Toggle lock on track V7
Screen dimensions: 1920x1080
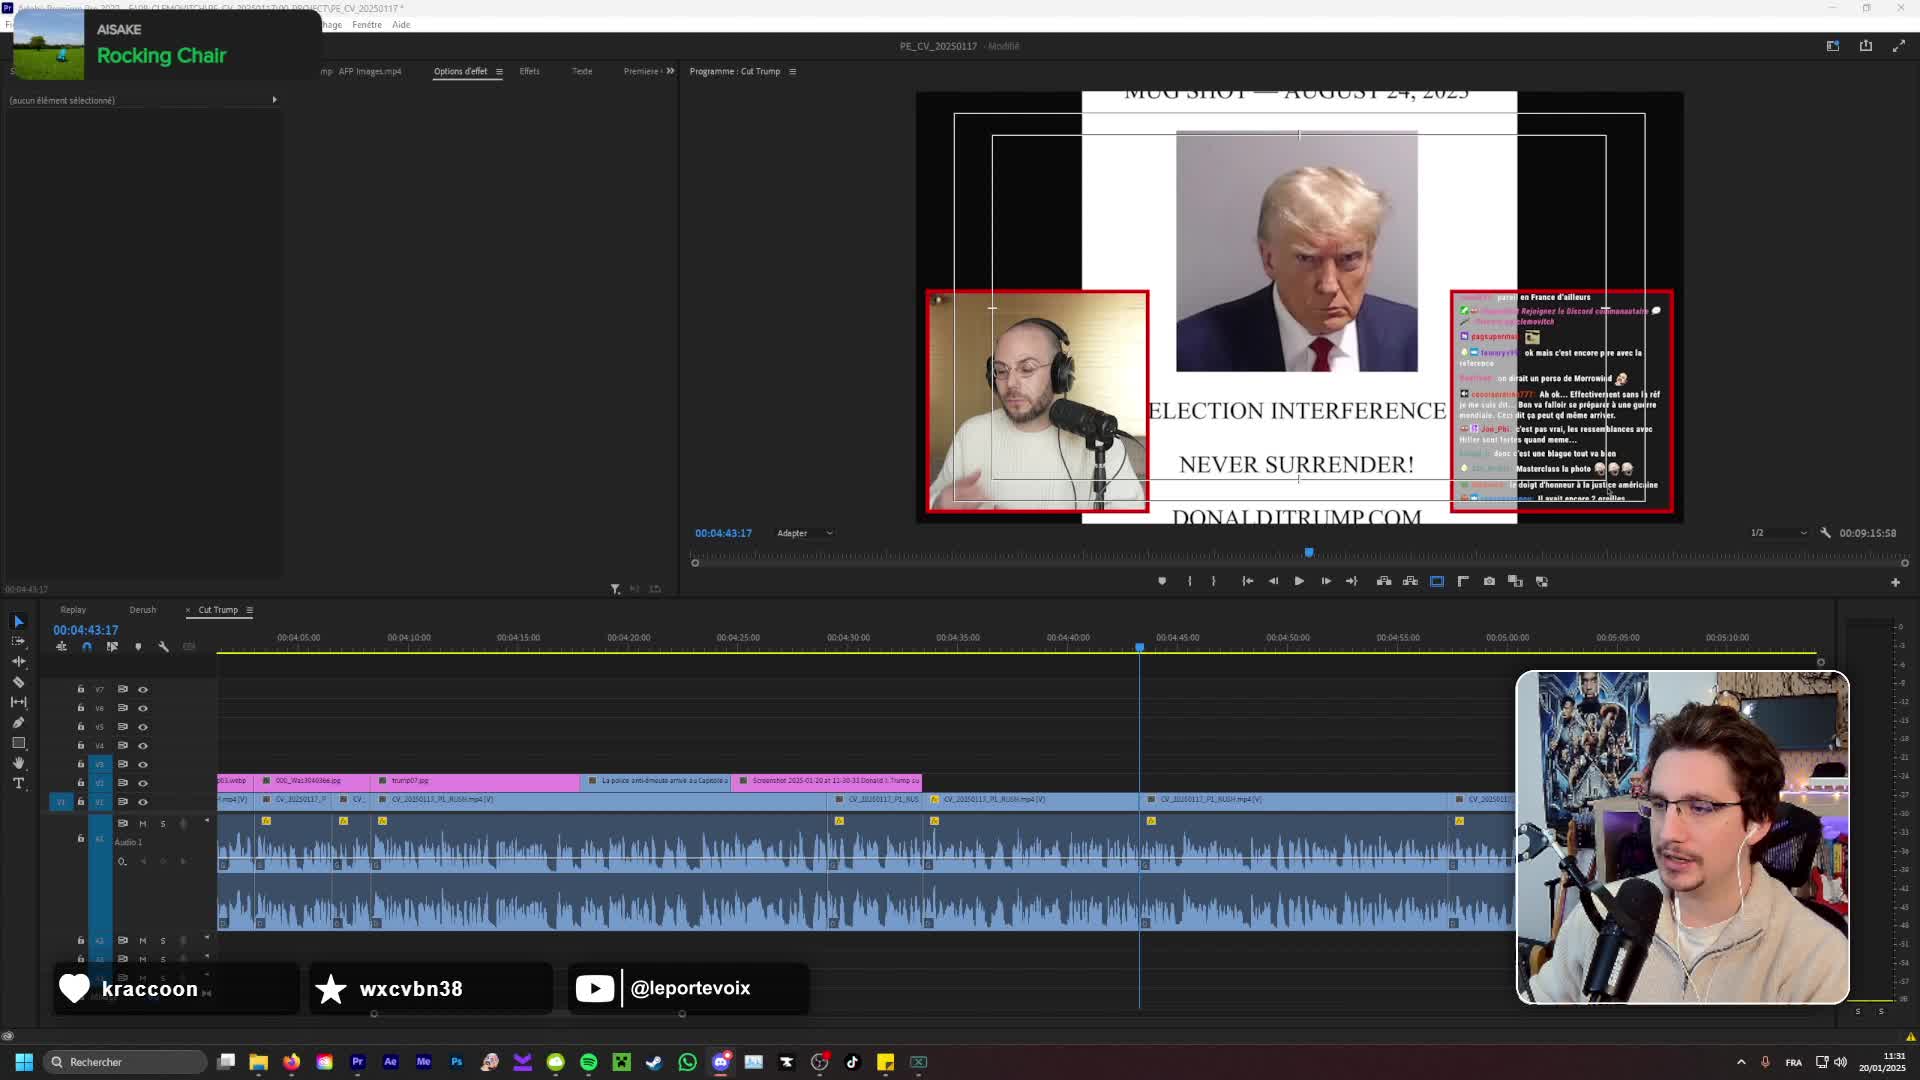pos(81,689)
